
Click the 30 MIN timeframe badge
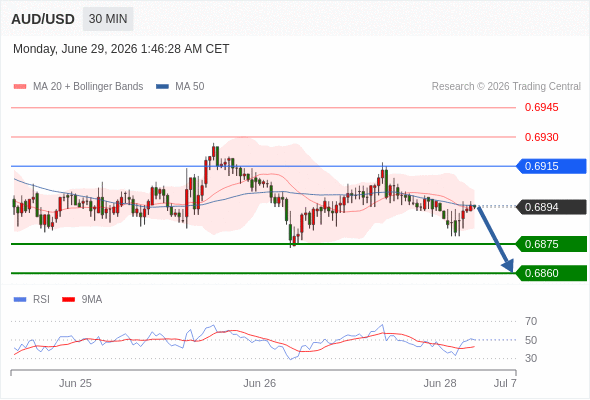pyautogui.click(x=108, y=19)
